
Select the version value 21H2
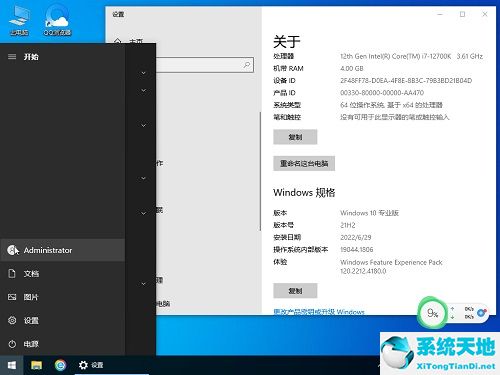[x=348, y=225]
